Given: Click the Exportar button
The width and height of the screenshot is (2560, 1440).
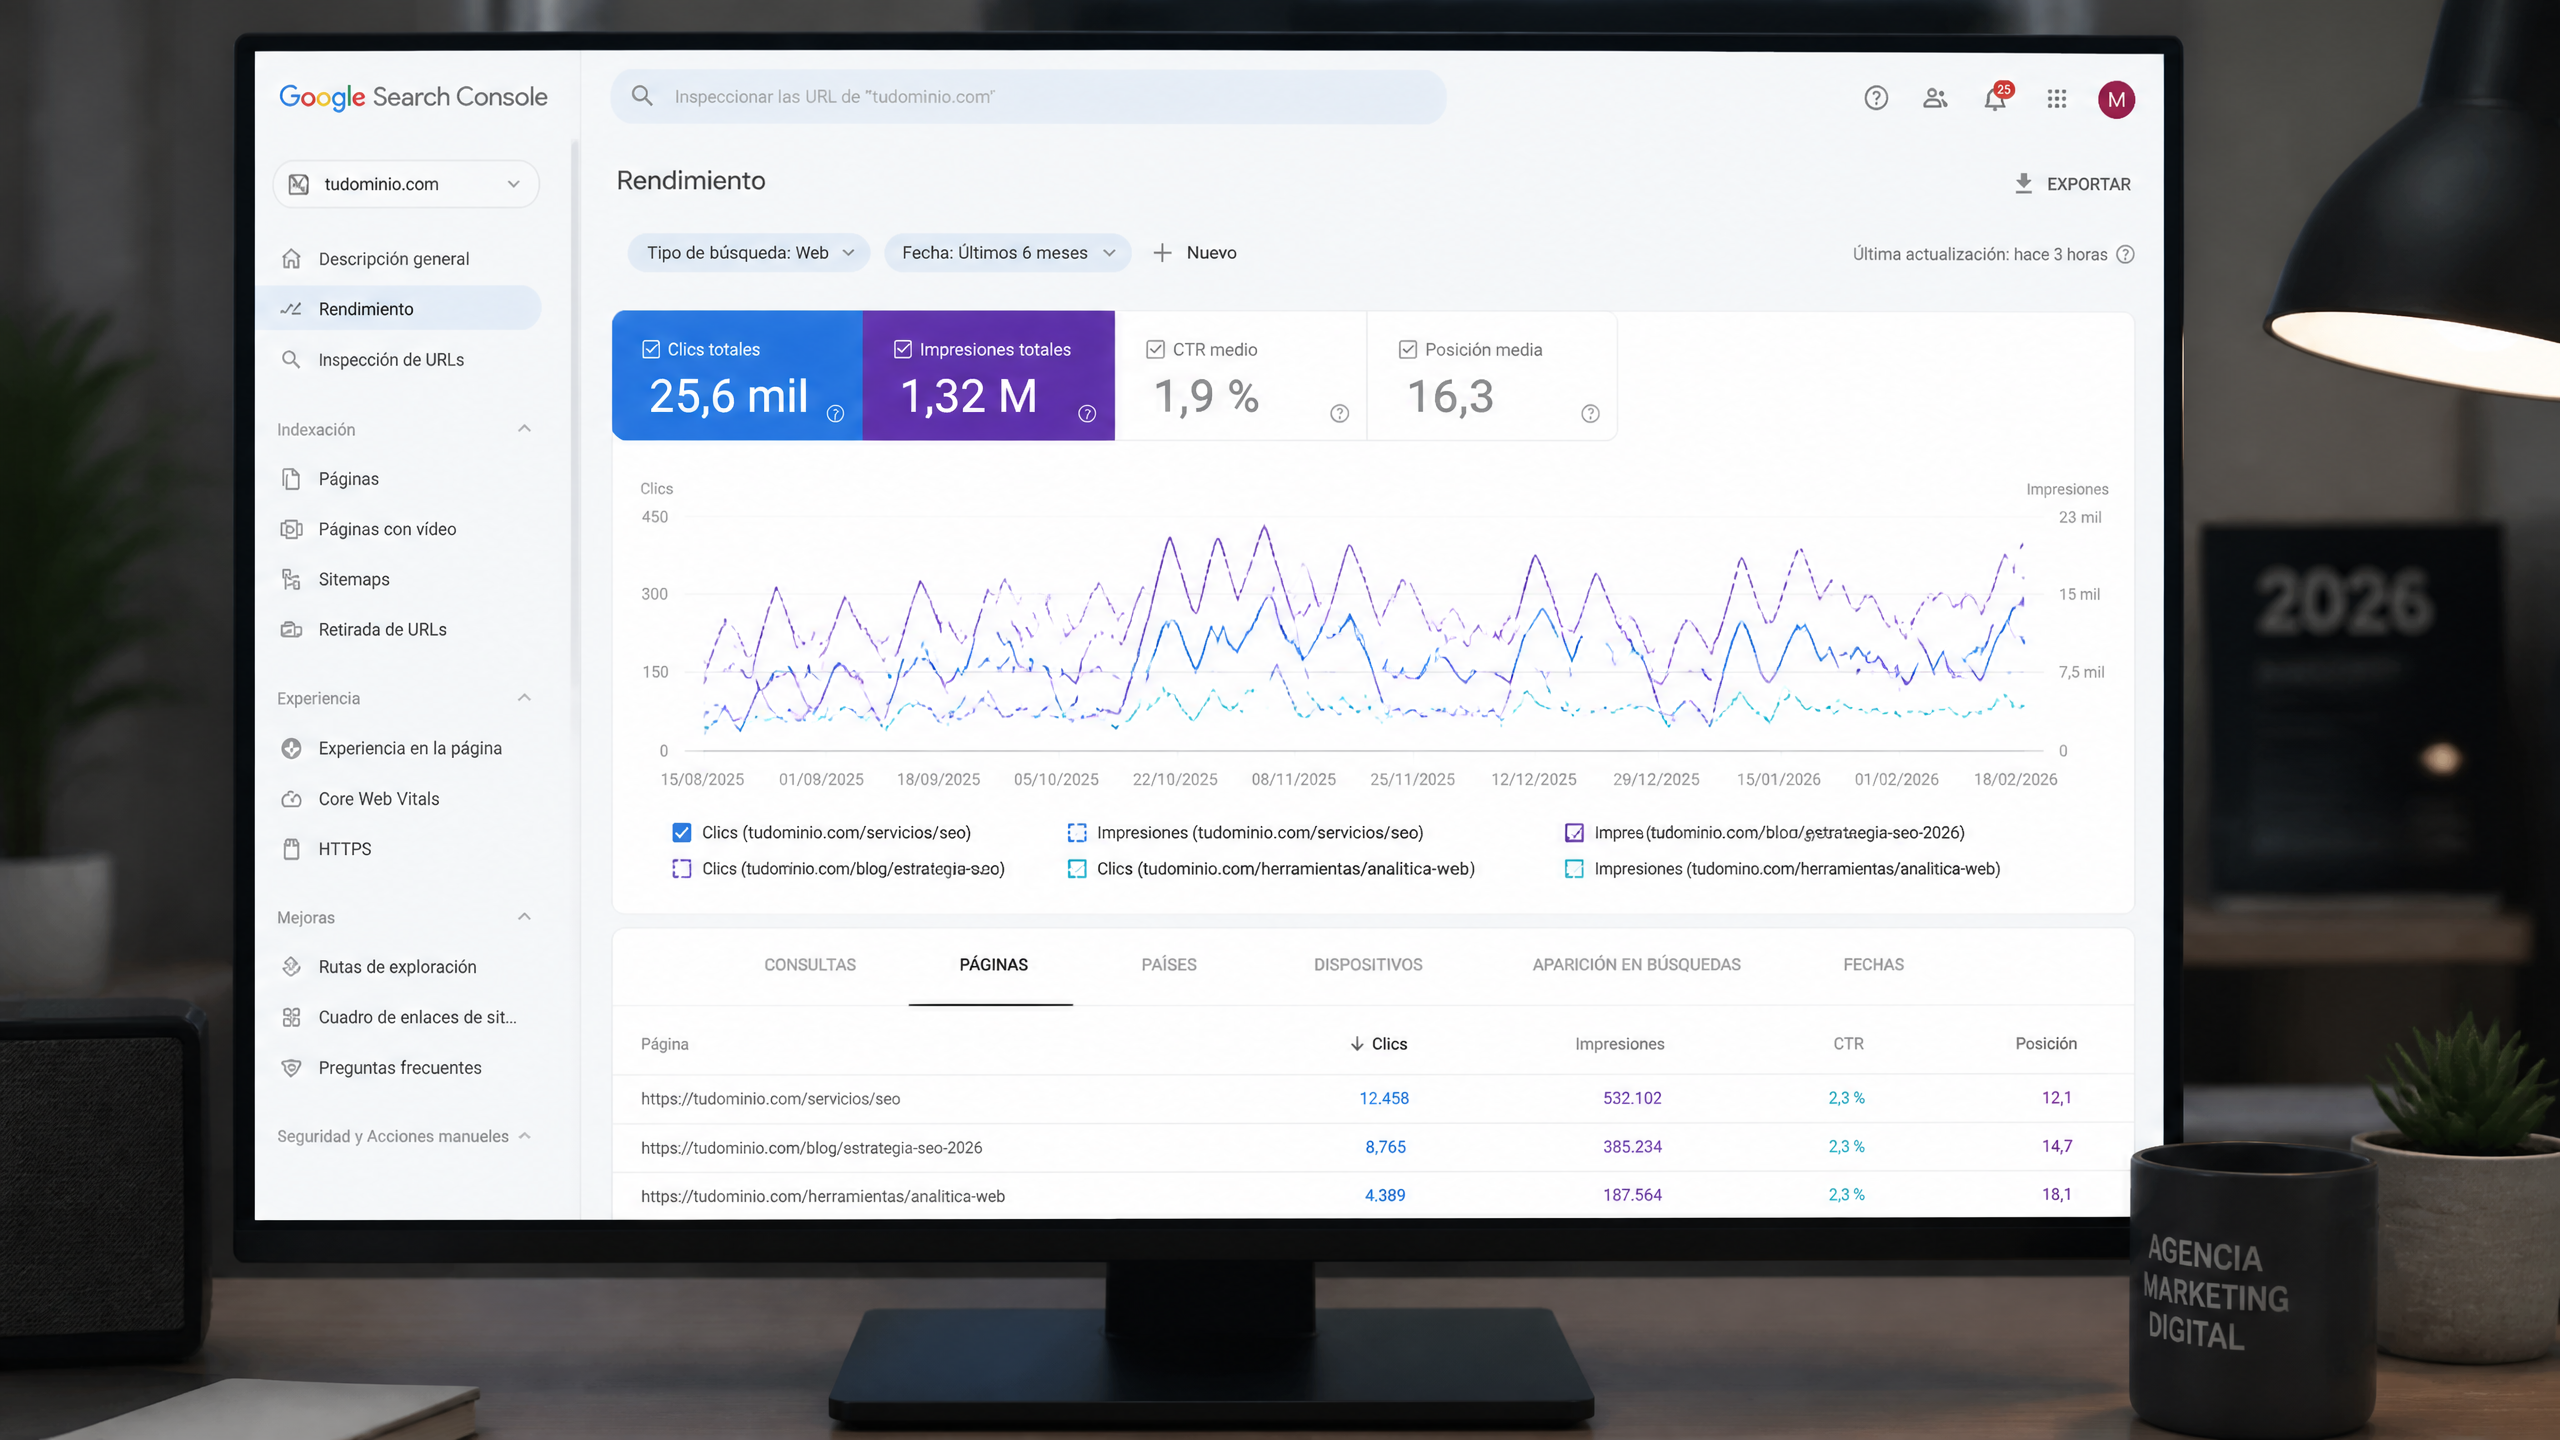Looking at the screenshot, I should click(x=2072, y=184).
